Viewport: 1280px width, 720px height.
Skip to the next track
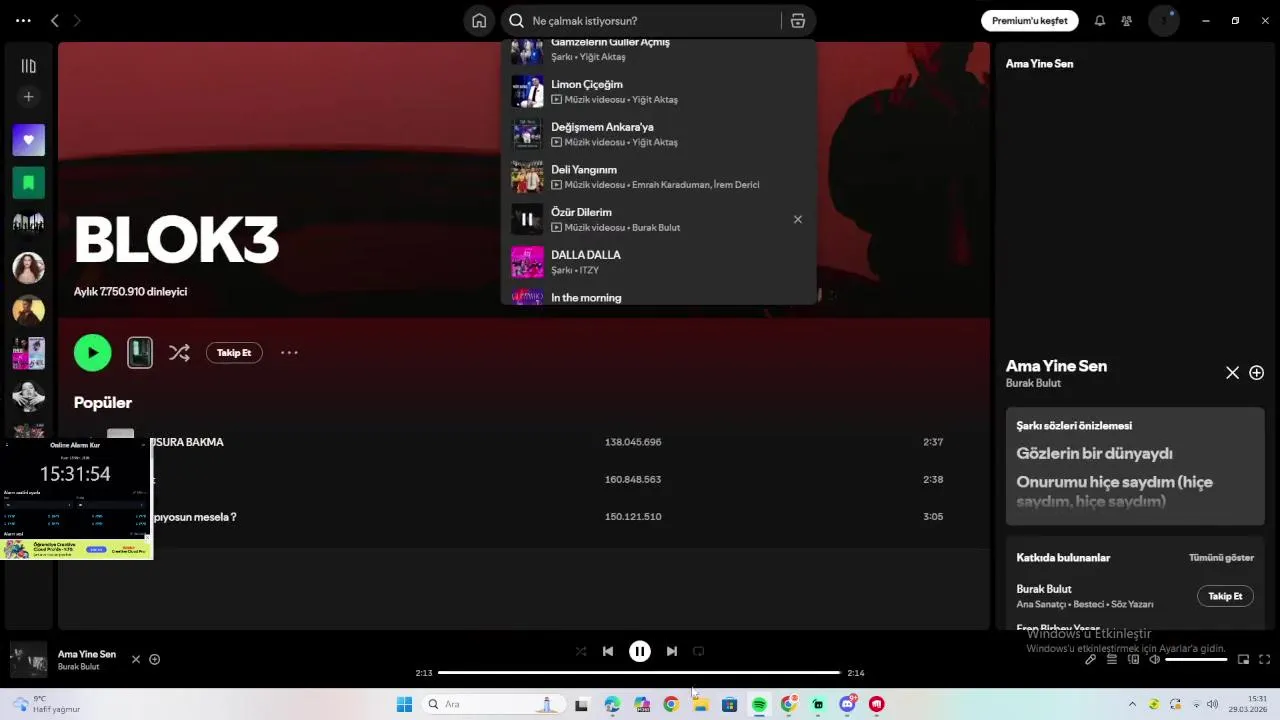(x=672, y=651)
